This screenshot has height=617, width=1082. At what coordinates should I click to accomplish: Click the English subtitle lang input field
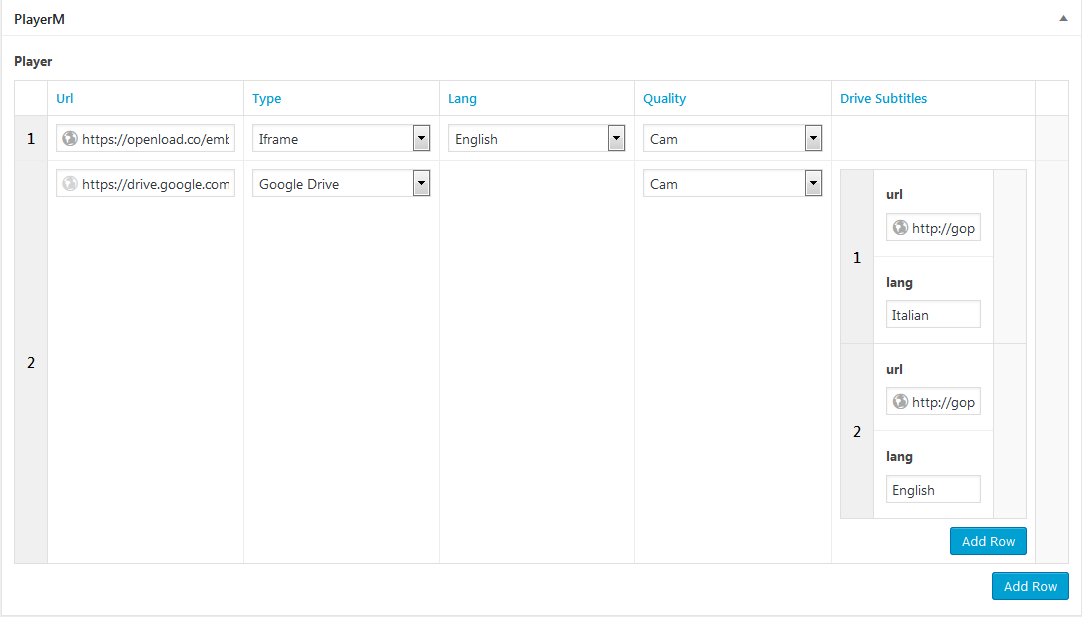pos(933,490)
